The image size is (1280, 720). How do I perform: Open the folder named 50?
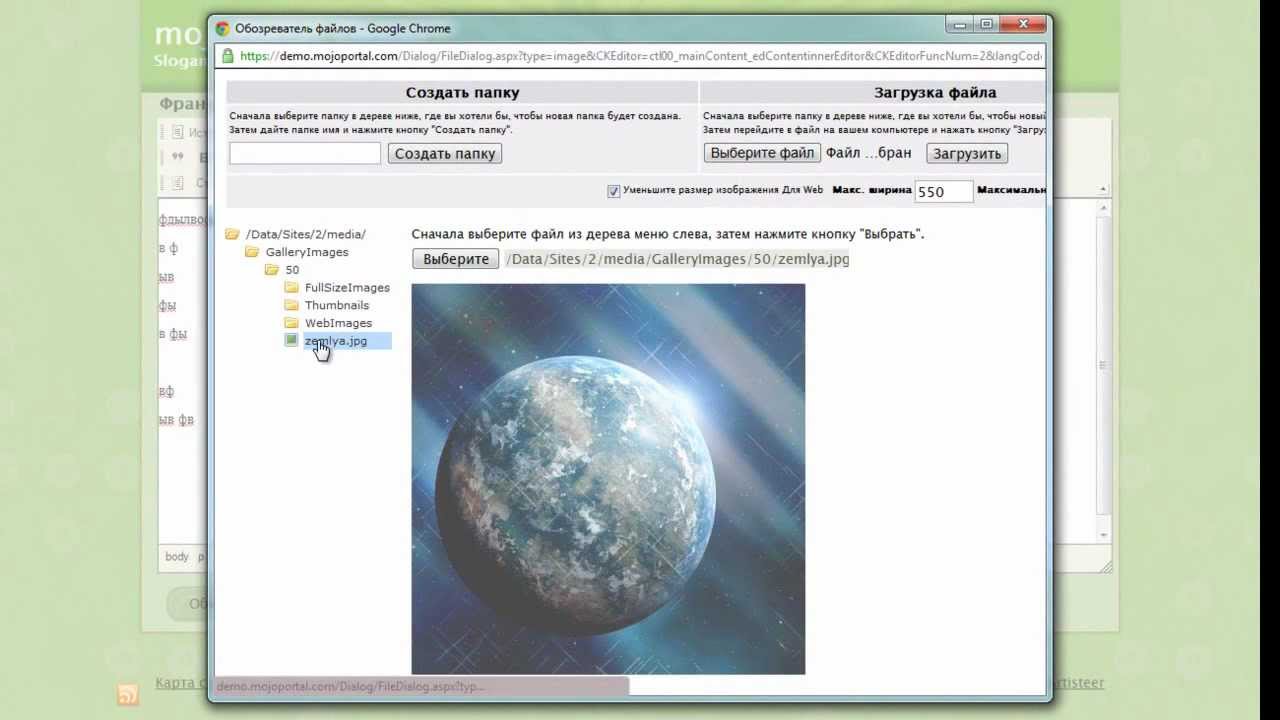click(x=292, y=270)
